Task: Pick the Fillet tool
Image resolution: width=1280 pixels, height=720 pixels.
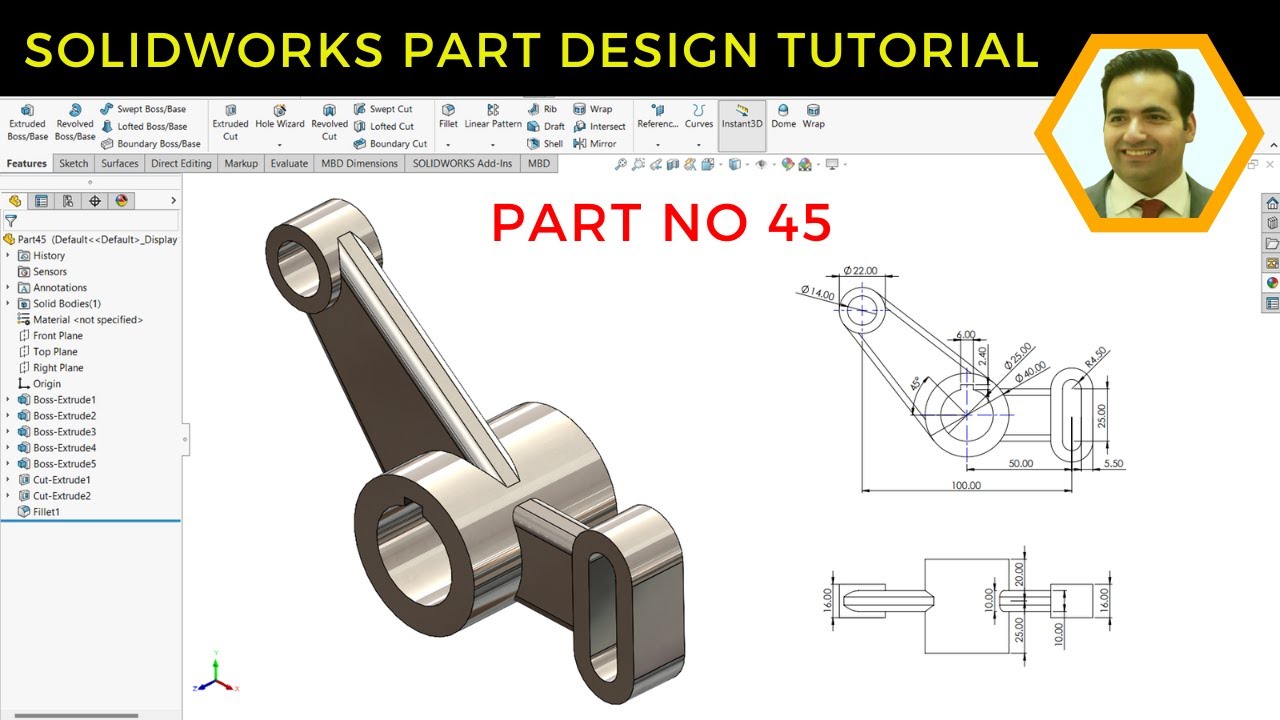Action: click(x=448, y=117)
